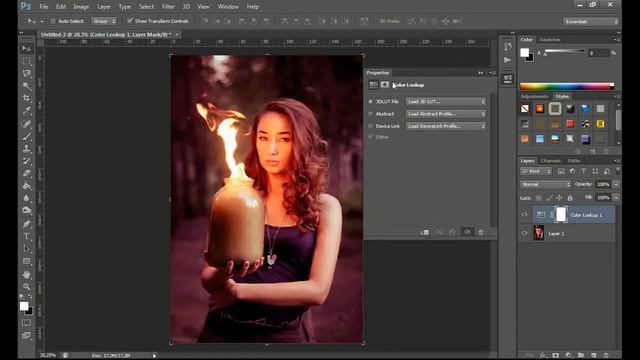This screenshot has height=360, width=640.
Task: Toggle Show Transform Controls checkbox
Action: point(130,20)
